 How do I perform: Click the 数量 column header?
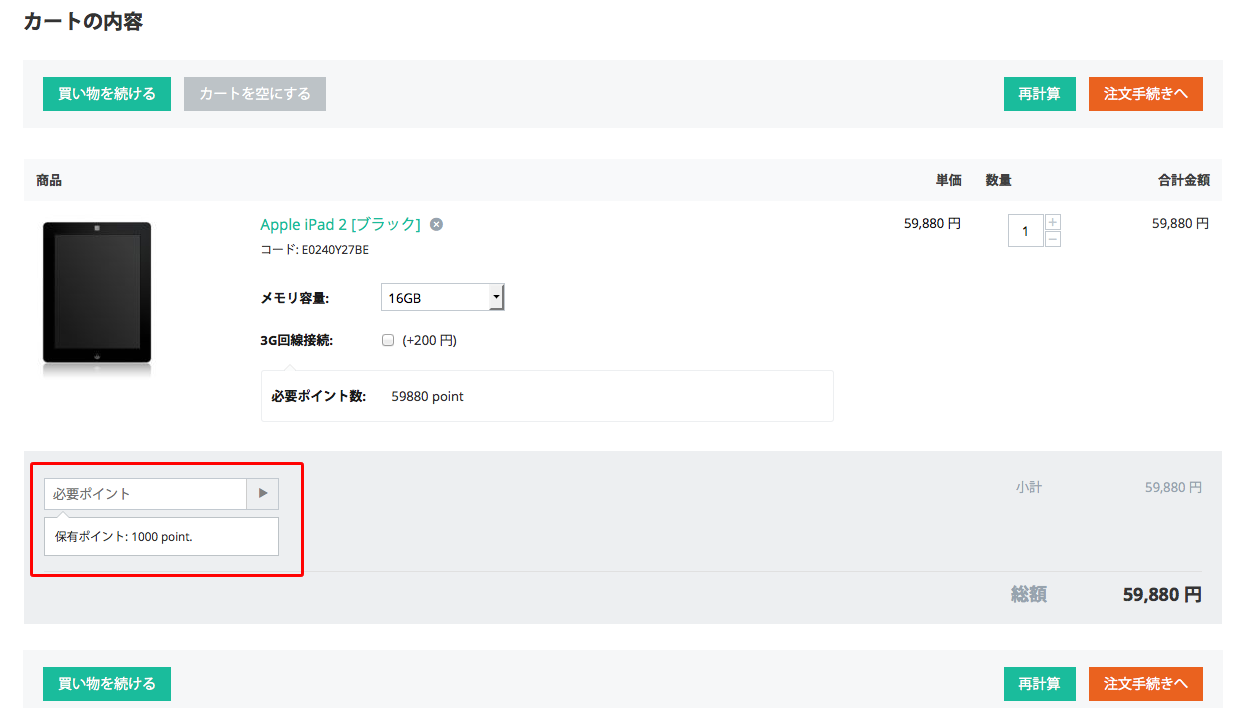[x=998, y=180]
